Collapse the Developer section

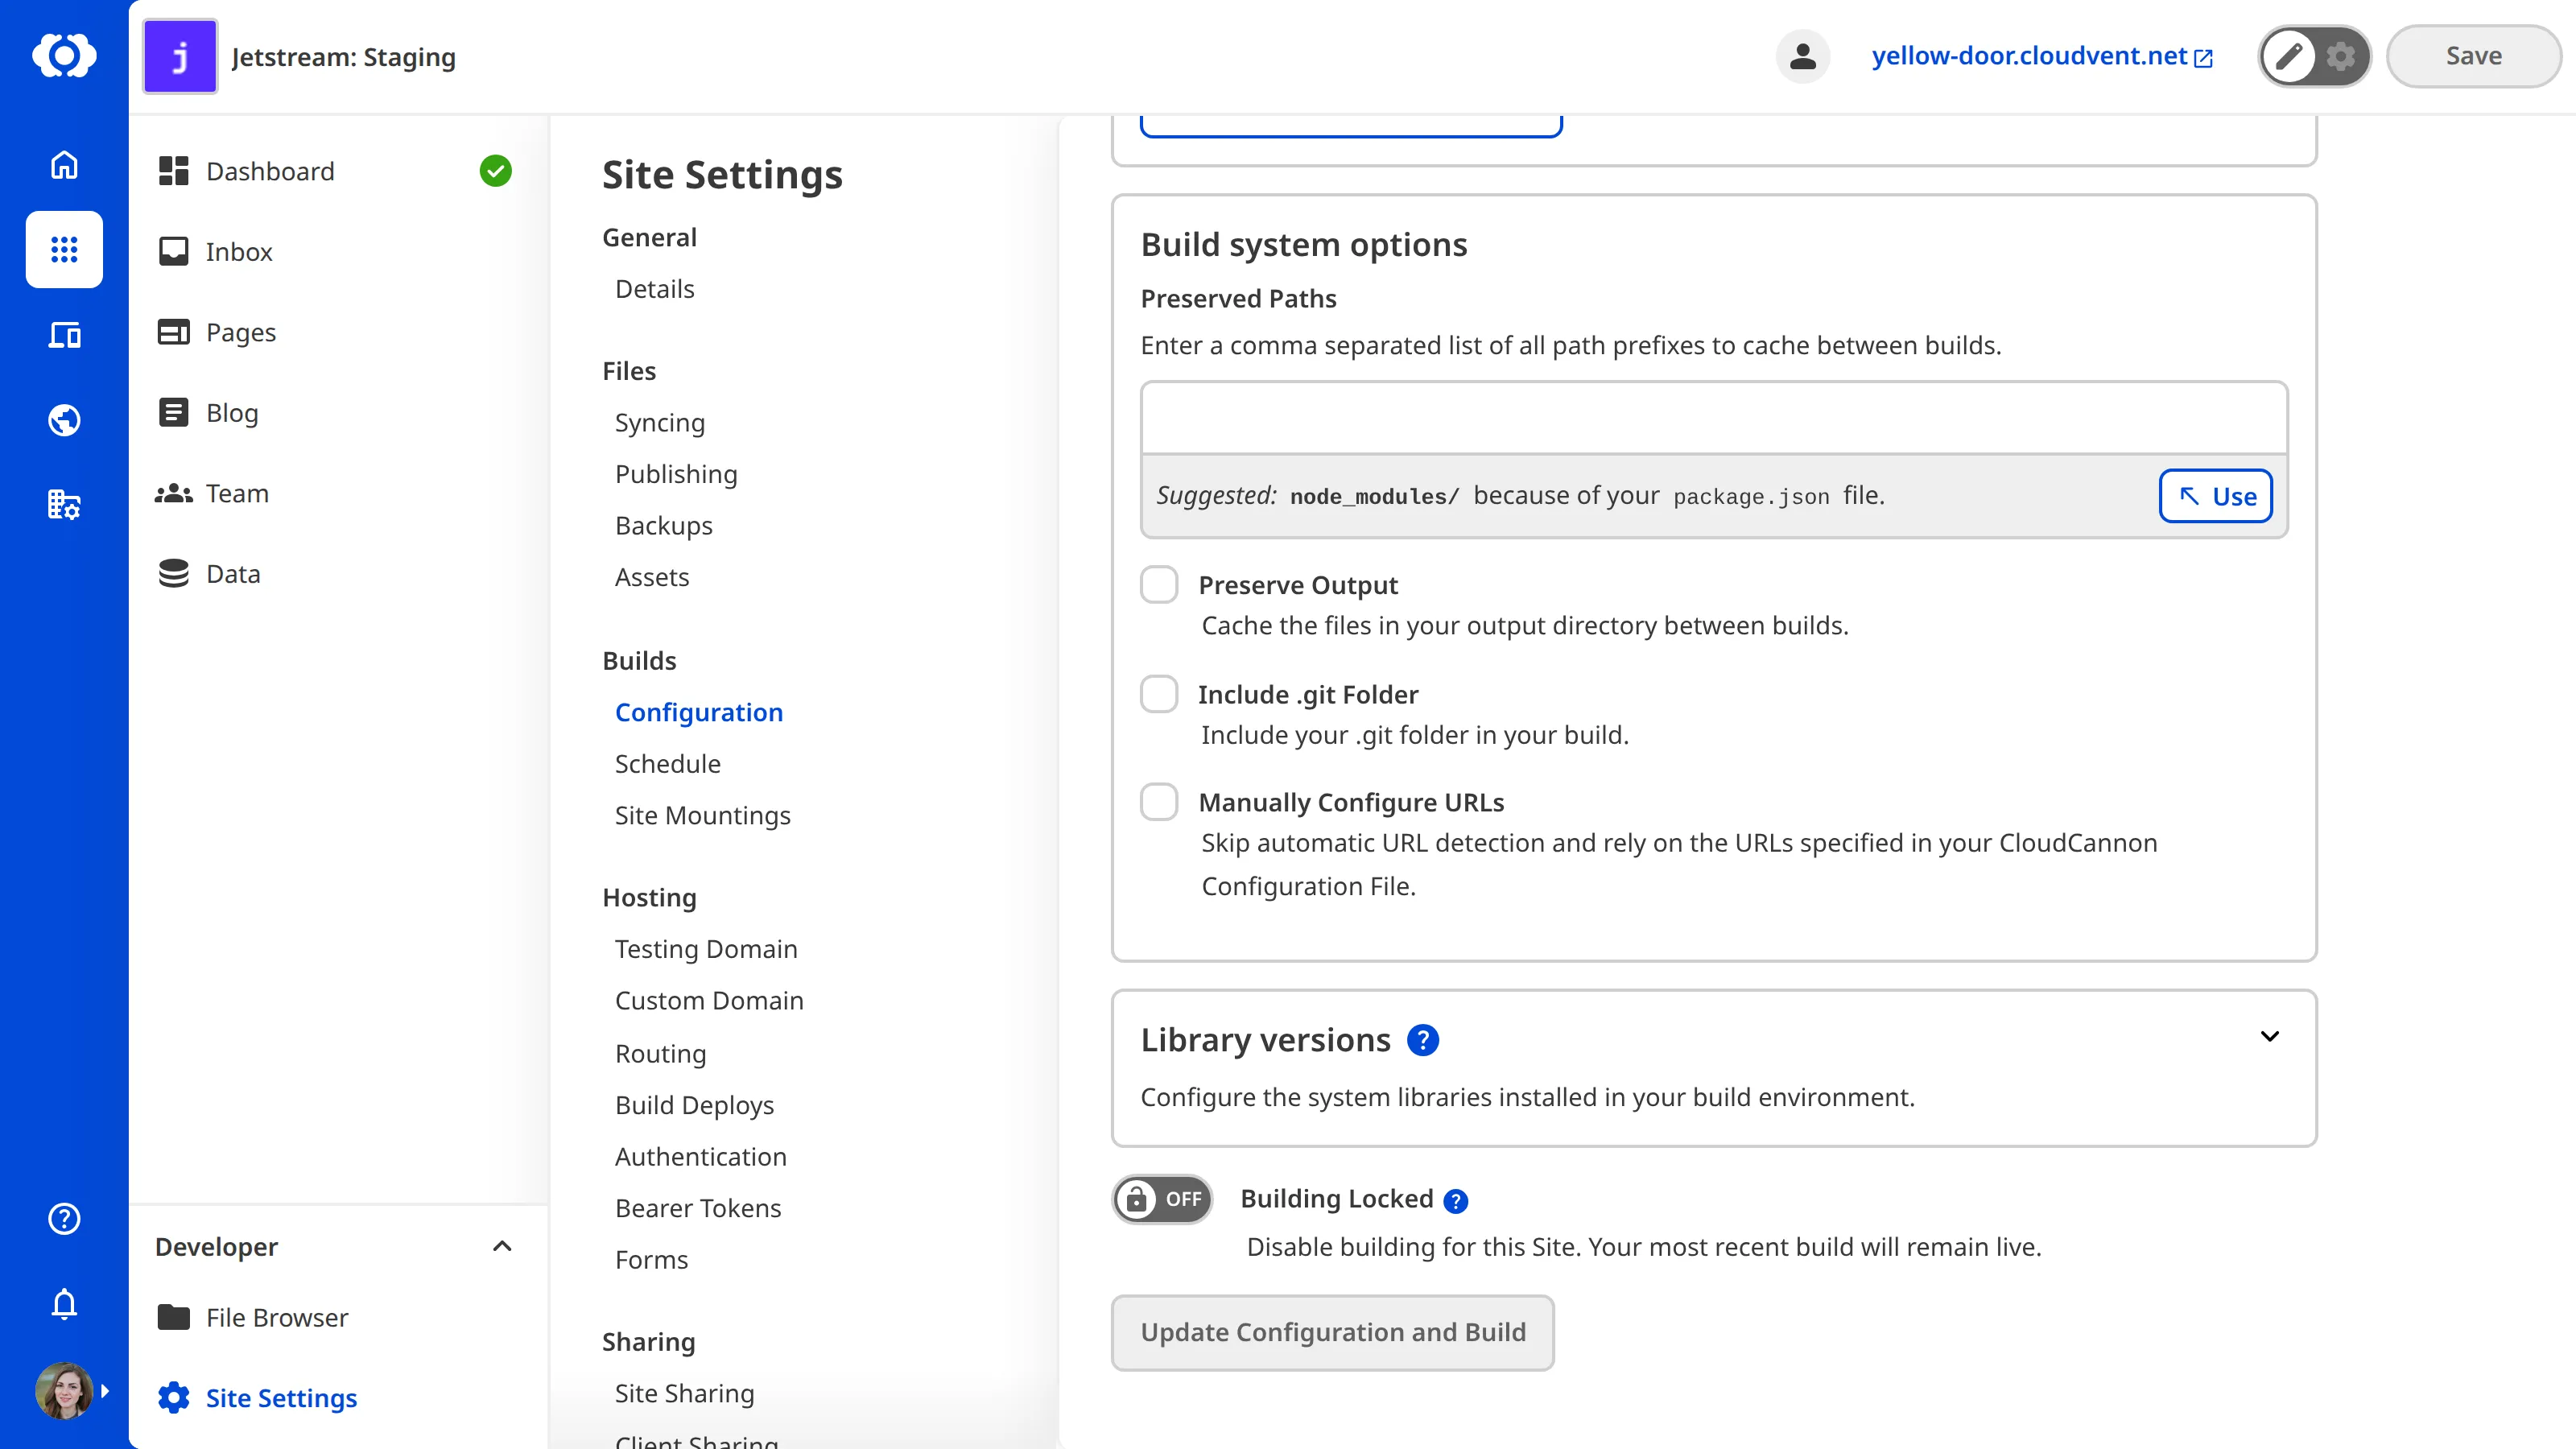pyautogui.click(x=502, y=1246)
